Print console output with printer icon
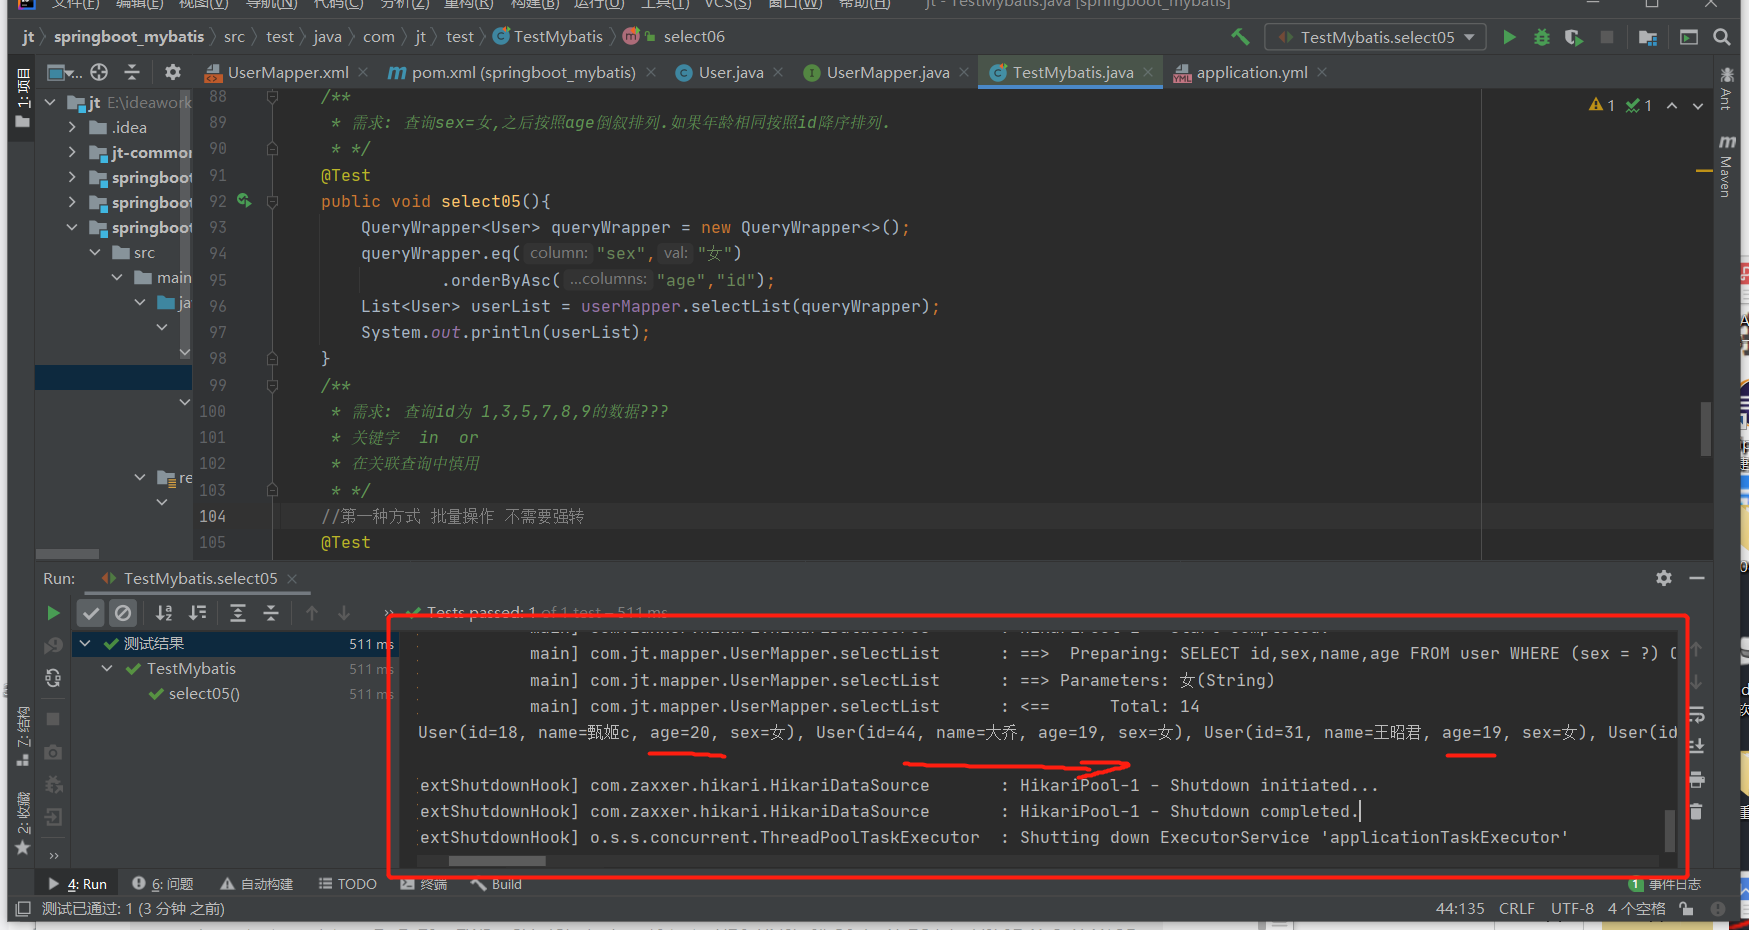Screen dimensions: 1749x930 1696,779
